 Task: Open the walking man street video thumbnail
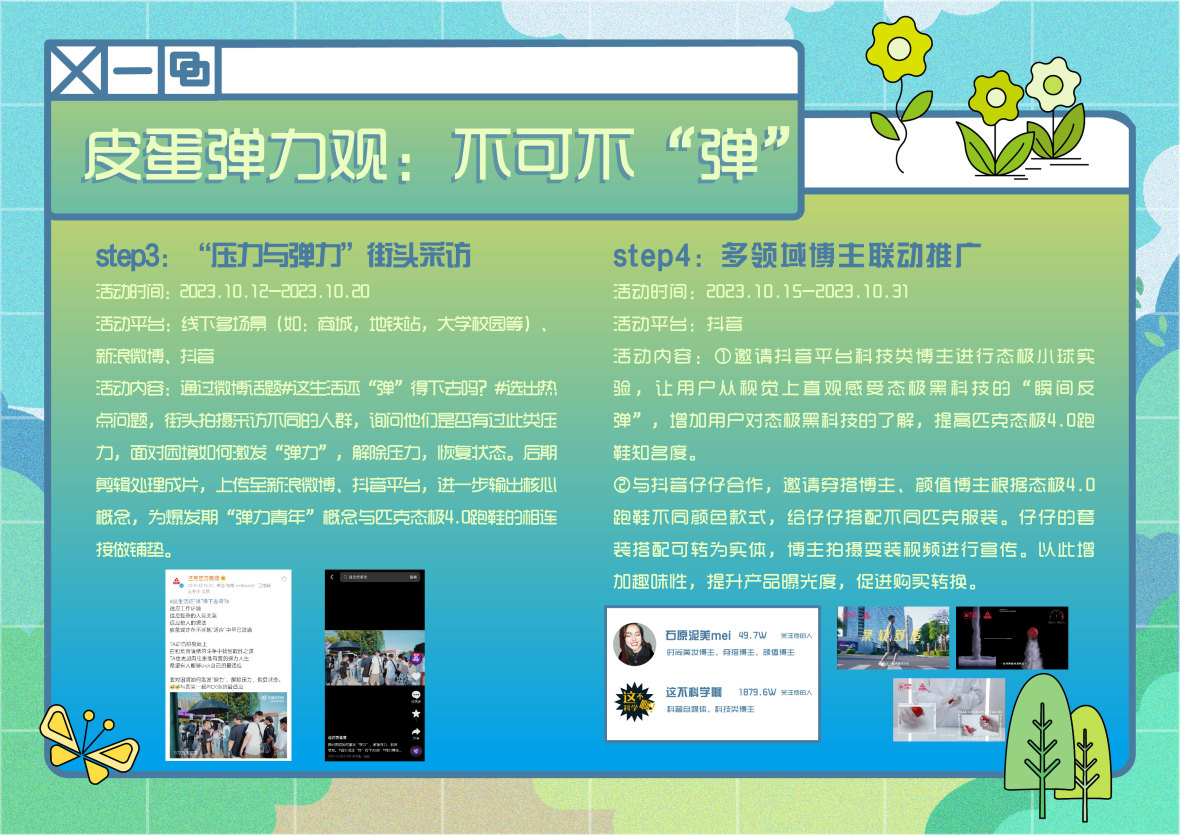pyautogui.click(x=893, y=638)
